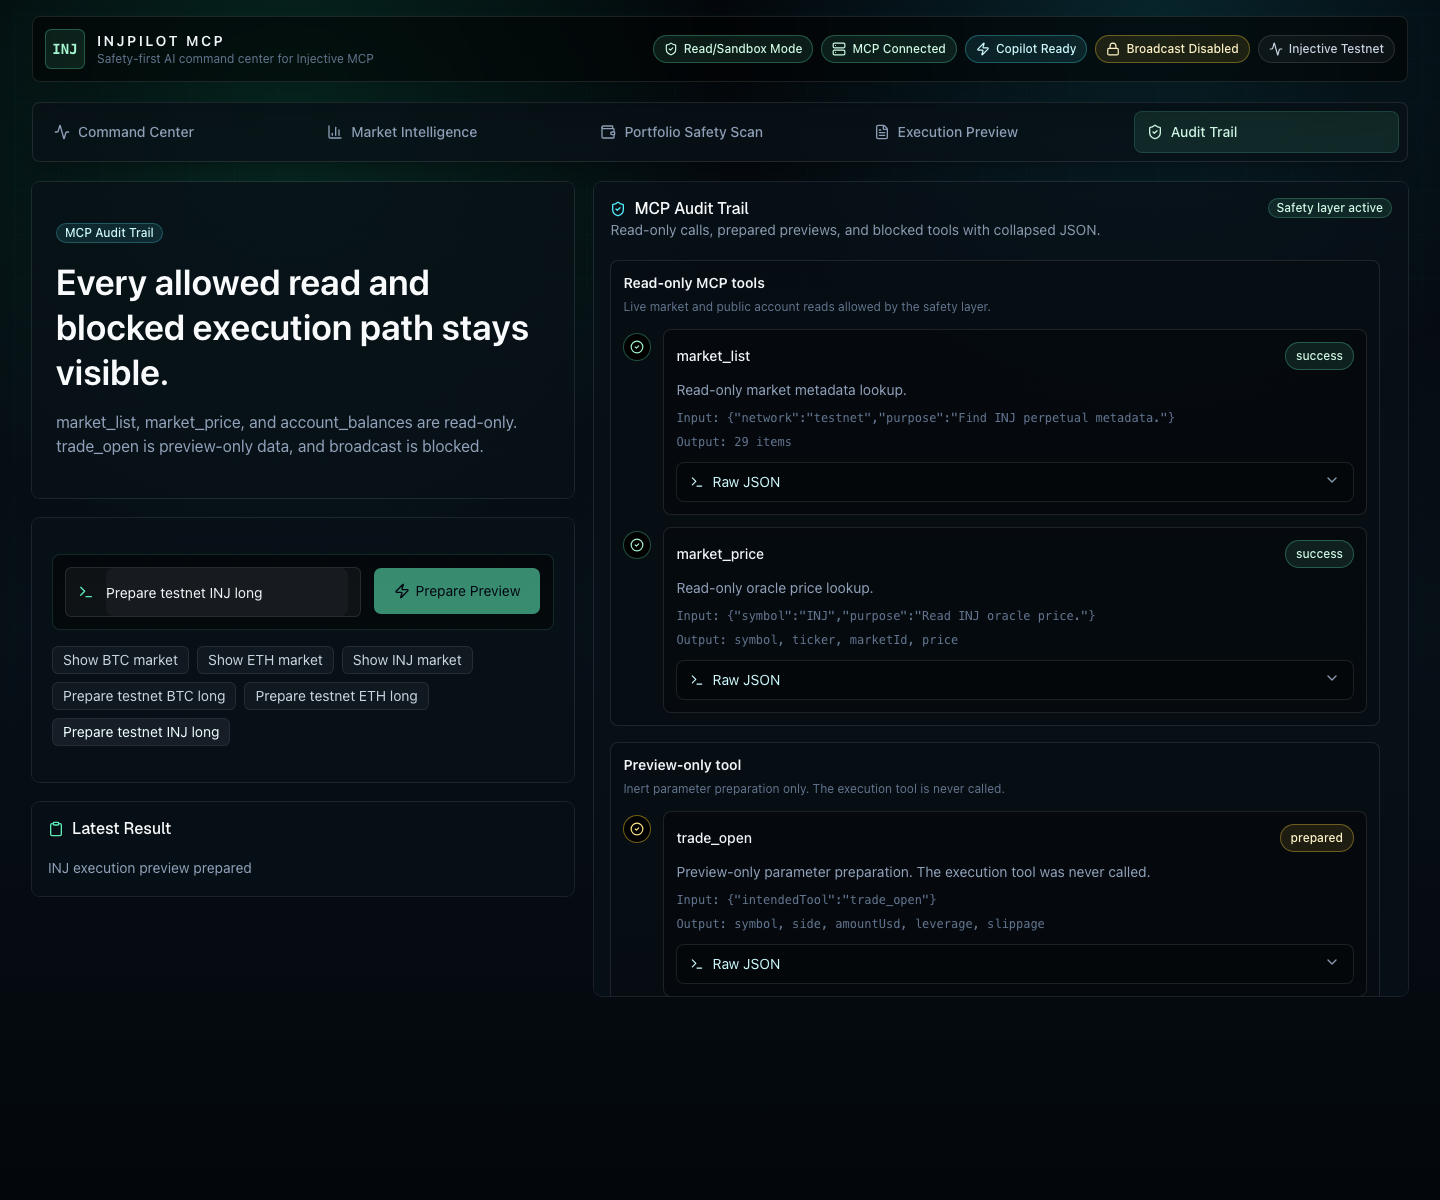Click the trade_open tool name
This screenshot has width=1440, height=1200.
point(714,838)
